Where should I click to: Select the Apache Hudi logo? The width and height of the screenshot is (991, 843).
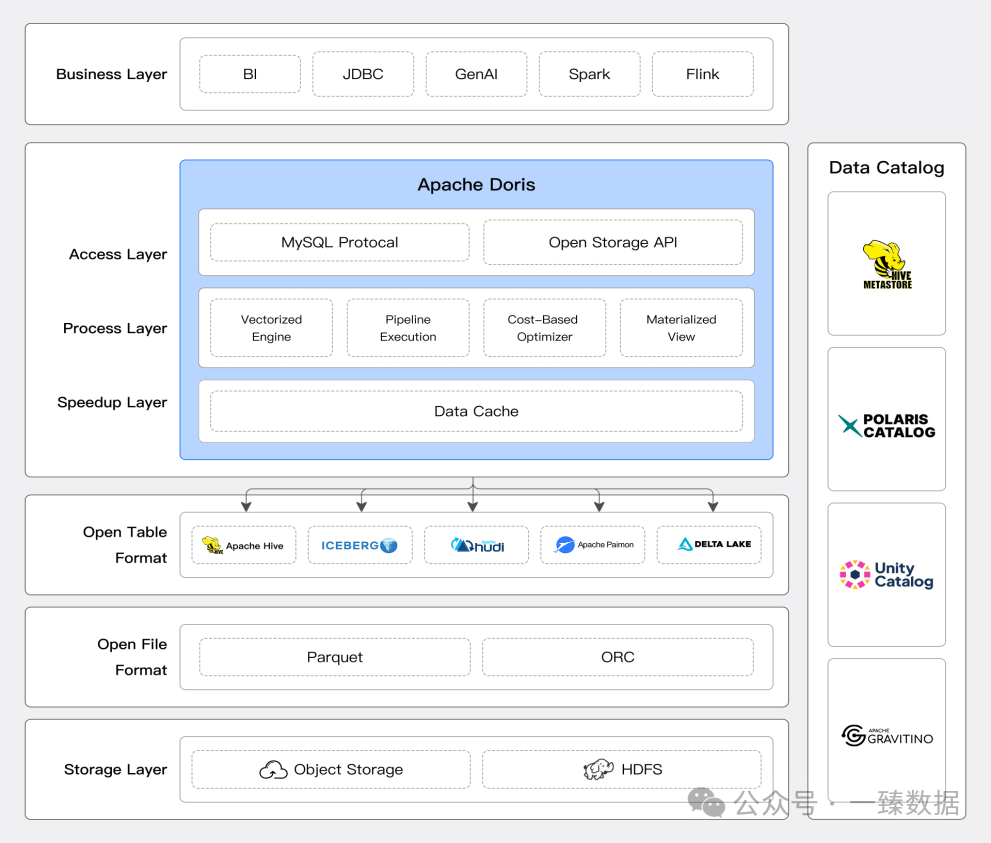click(477, 545)
